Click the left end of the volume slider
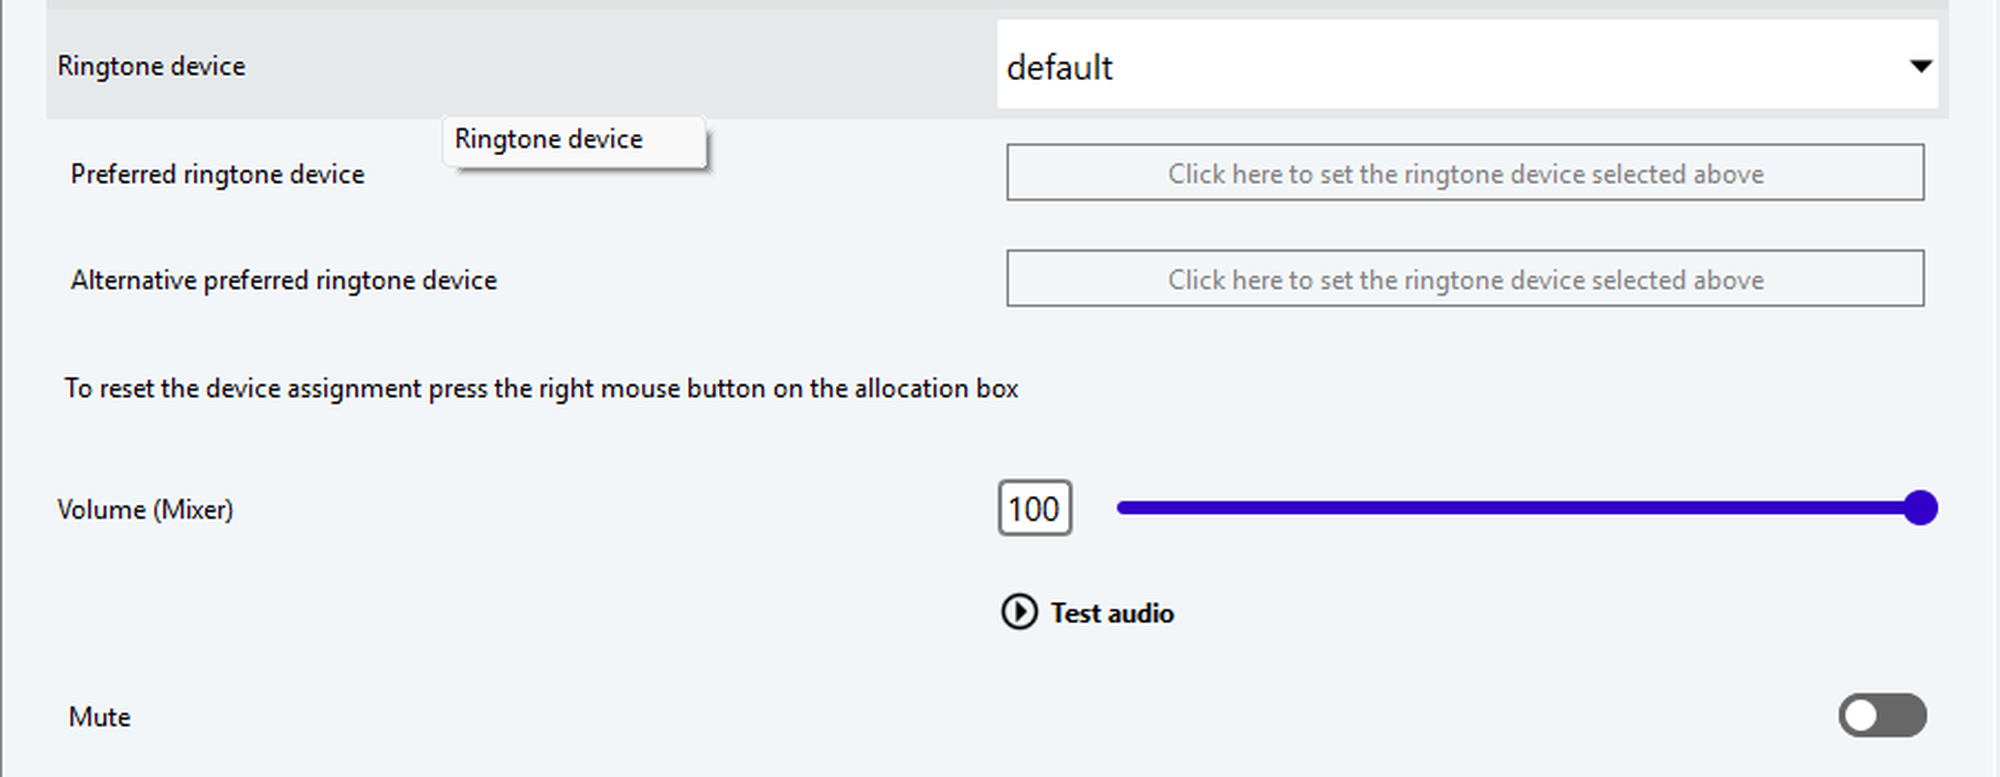The height and width of the screenshot is (777, 2000). click(x=1124, y=508)
